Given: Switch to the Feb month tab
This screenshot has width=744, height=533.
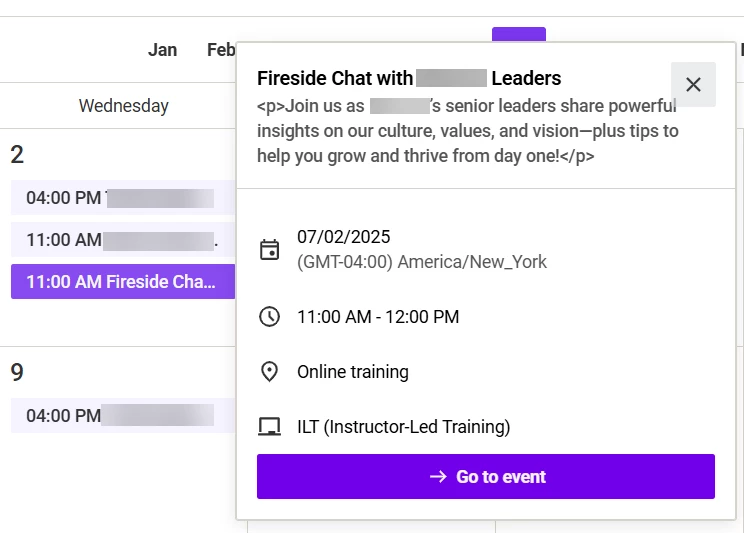Looking at the screenshot, I should point(221,50).
